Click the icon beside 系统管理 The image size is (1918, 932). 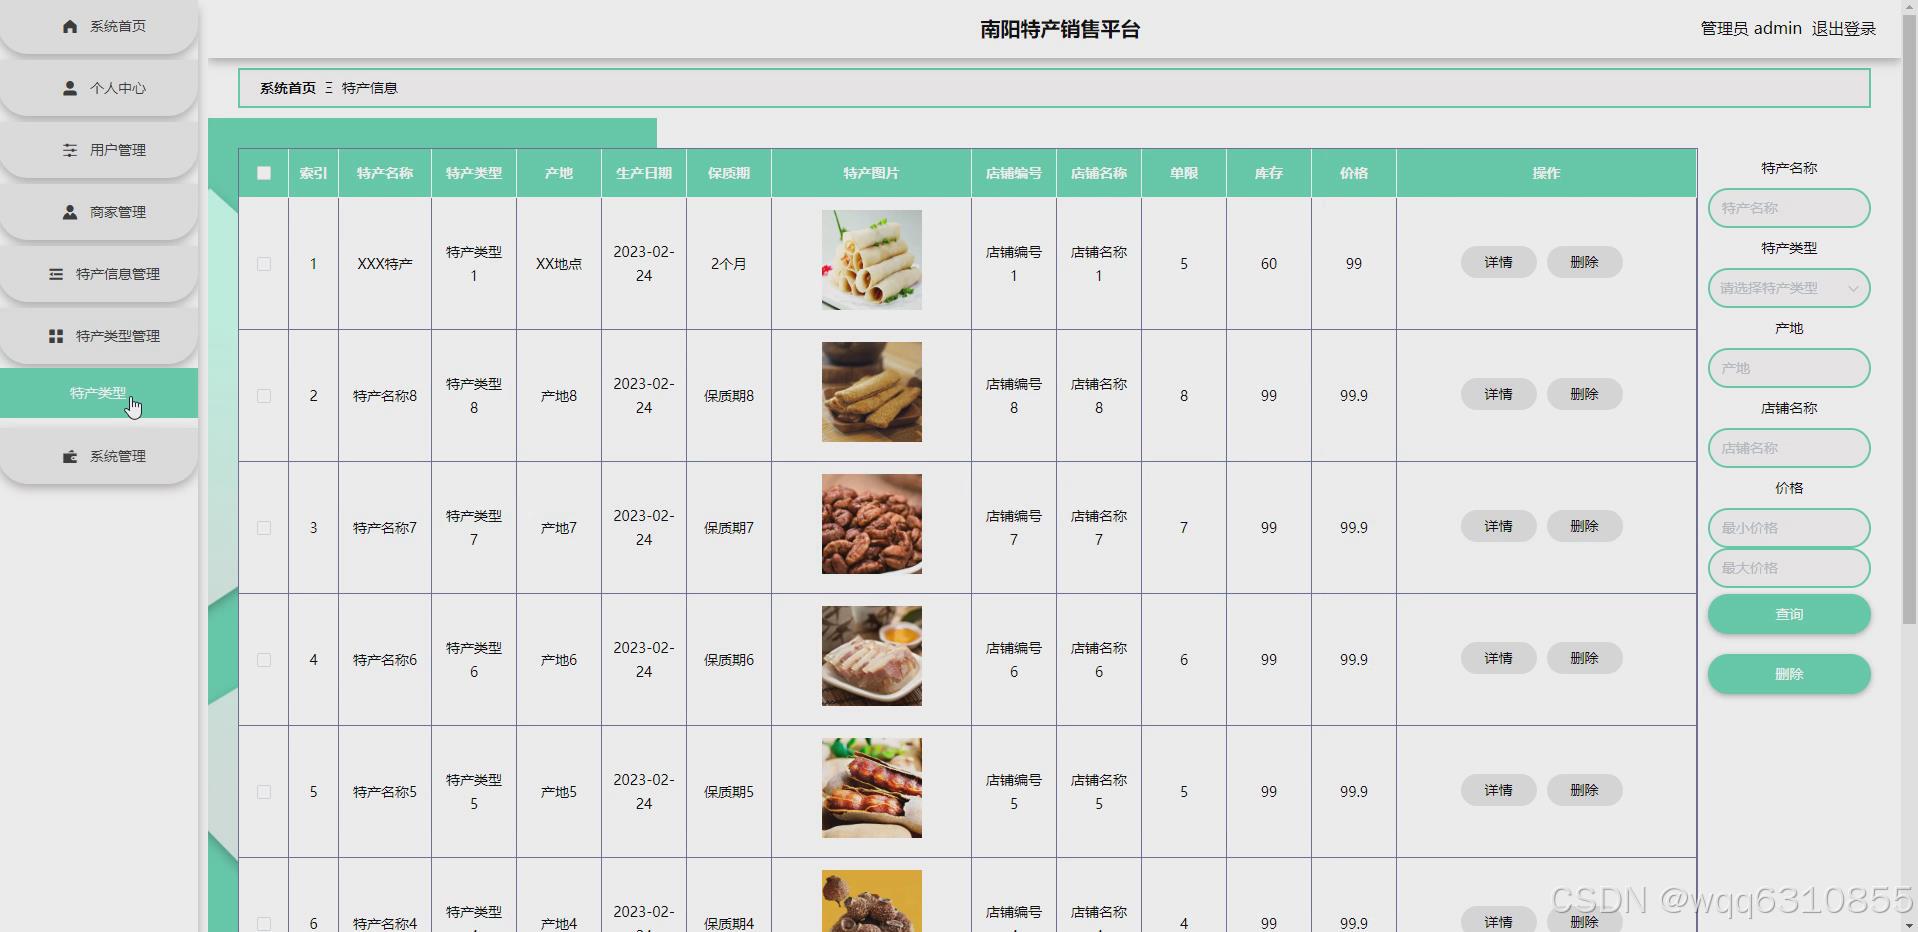tap(70, 457)
